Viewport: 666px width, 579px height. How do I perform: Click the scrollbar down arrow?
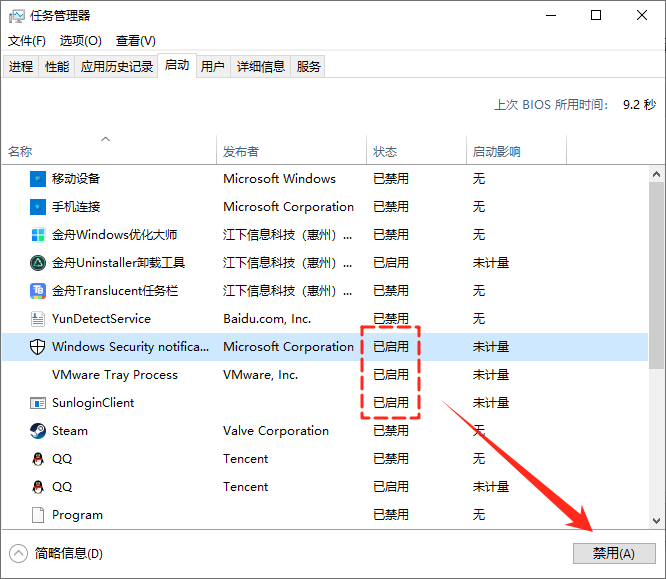[656, 520]
